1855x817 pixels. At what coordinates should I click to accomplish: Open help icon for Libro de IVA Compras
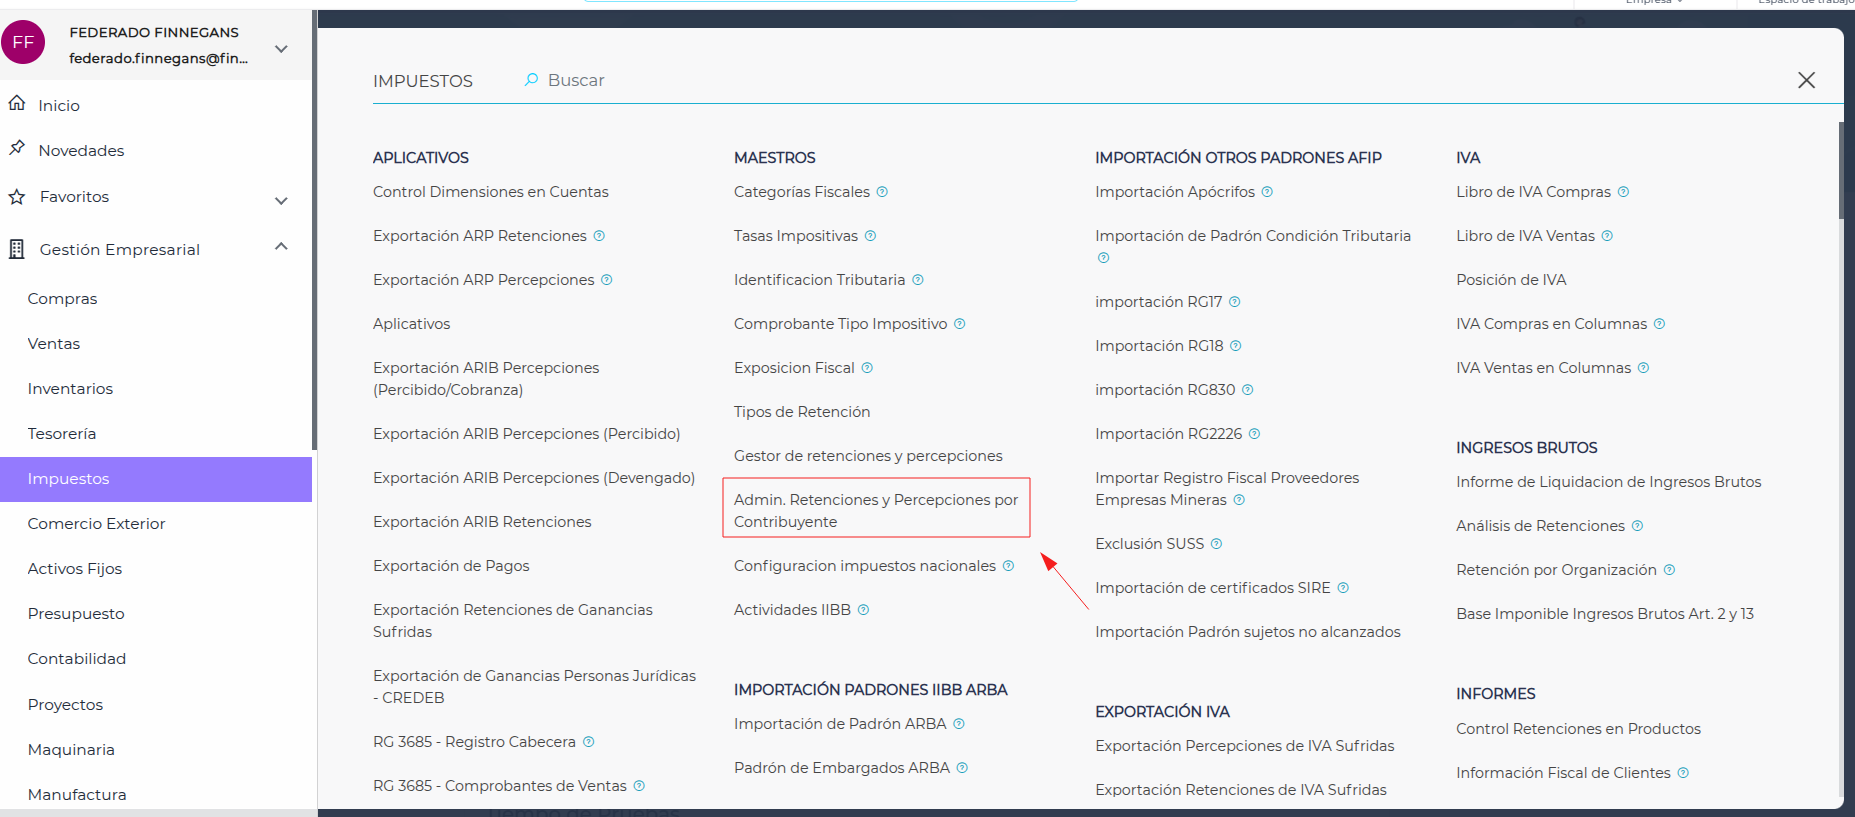coord(1623,192)
